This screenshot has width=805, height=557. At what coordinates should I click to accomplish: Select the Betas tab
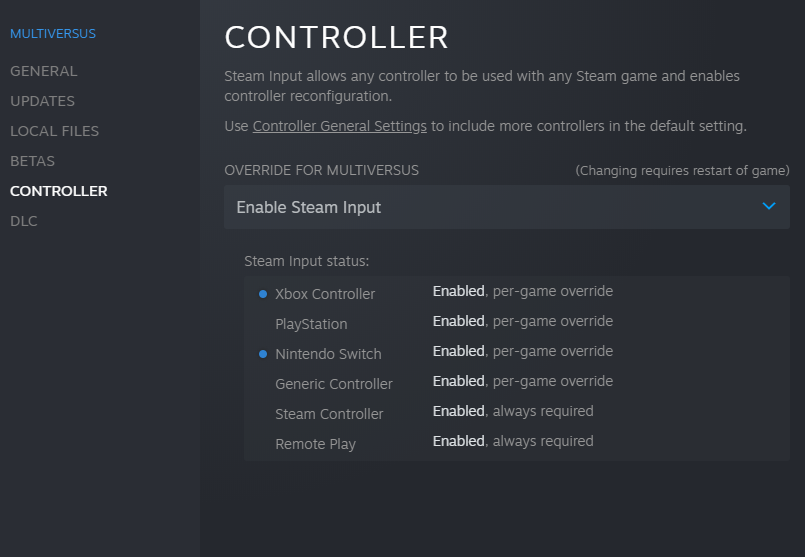pos(32,161)
